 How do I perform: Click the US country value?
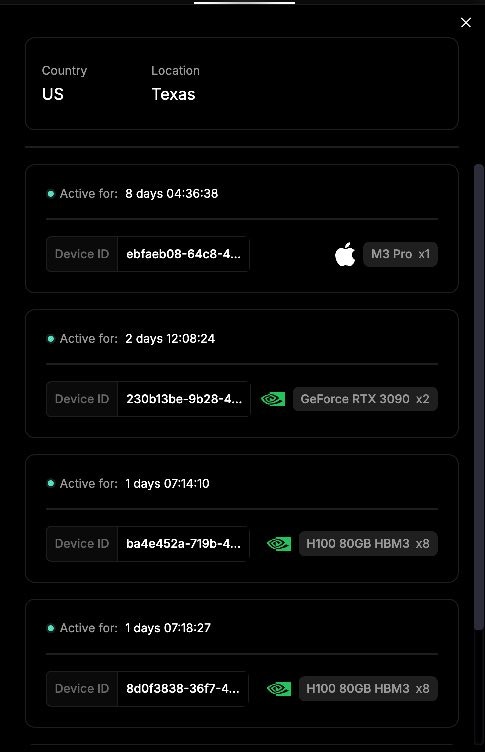click(x=53, y=94)
